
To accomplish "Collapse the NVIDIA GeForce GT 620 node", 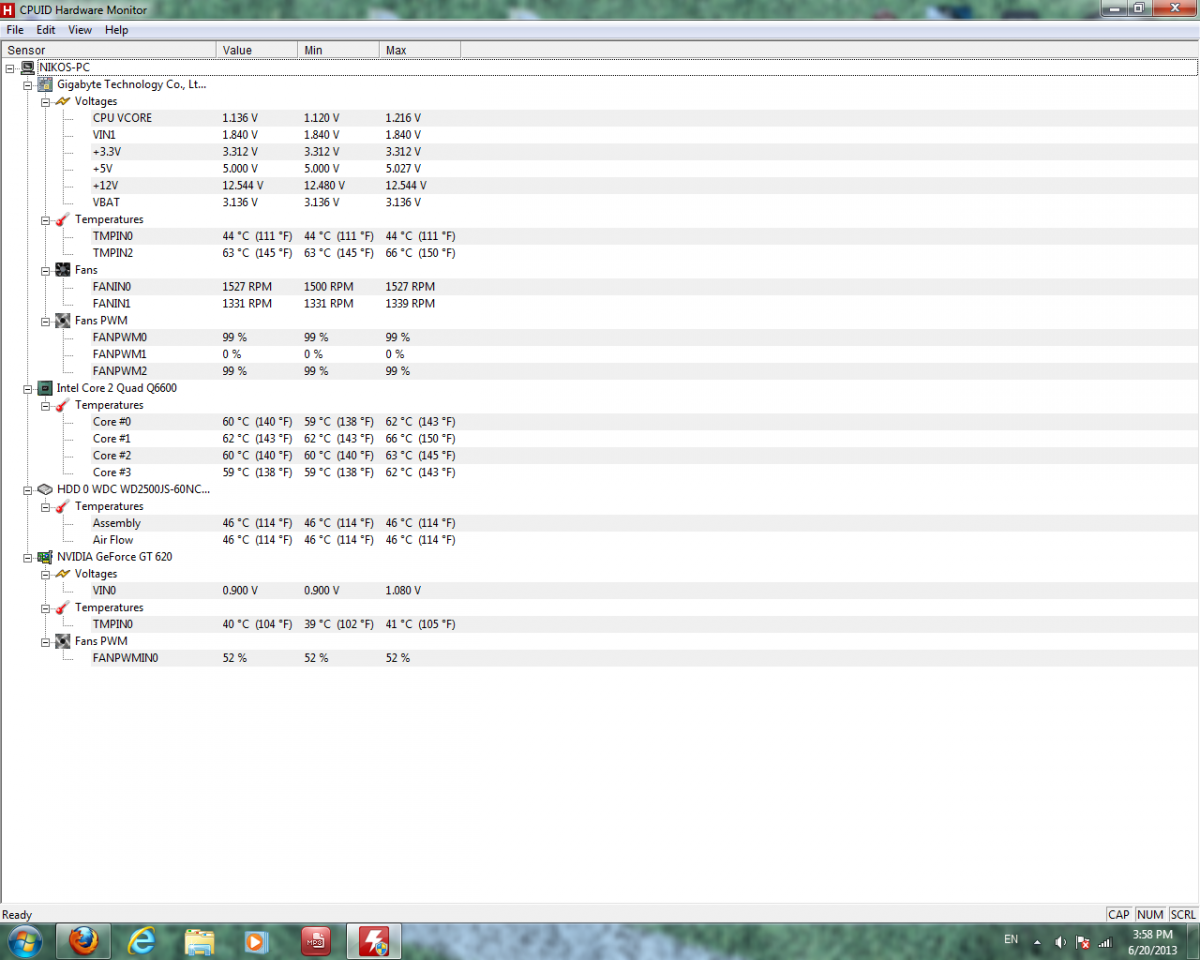I will [28, 557].
